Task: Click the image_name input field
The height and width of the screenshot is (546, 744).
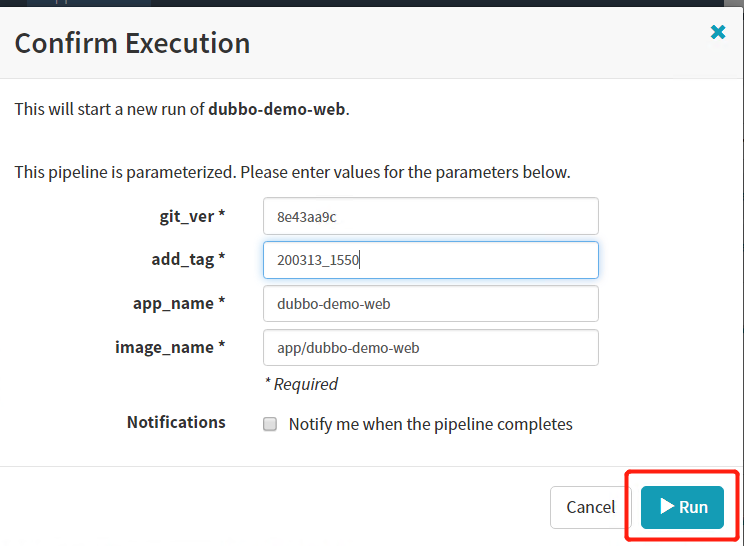Action: [430, 348]
